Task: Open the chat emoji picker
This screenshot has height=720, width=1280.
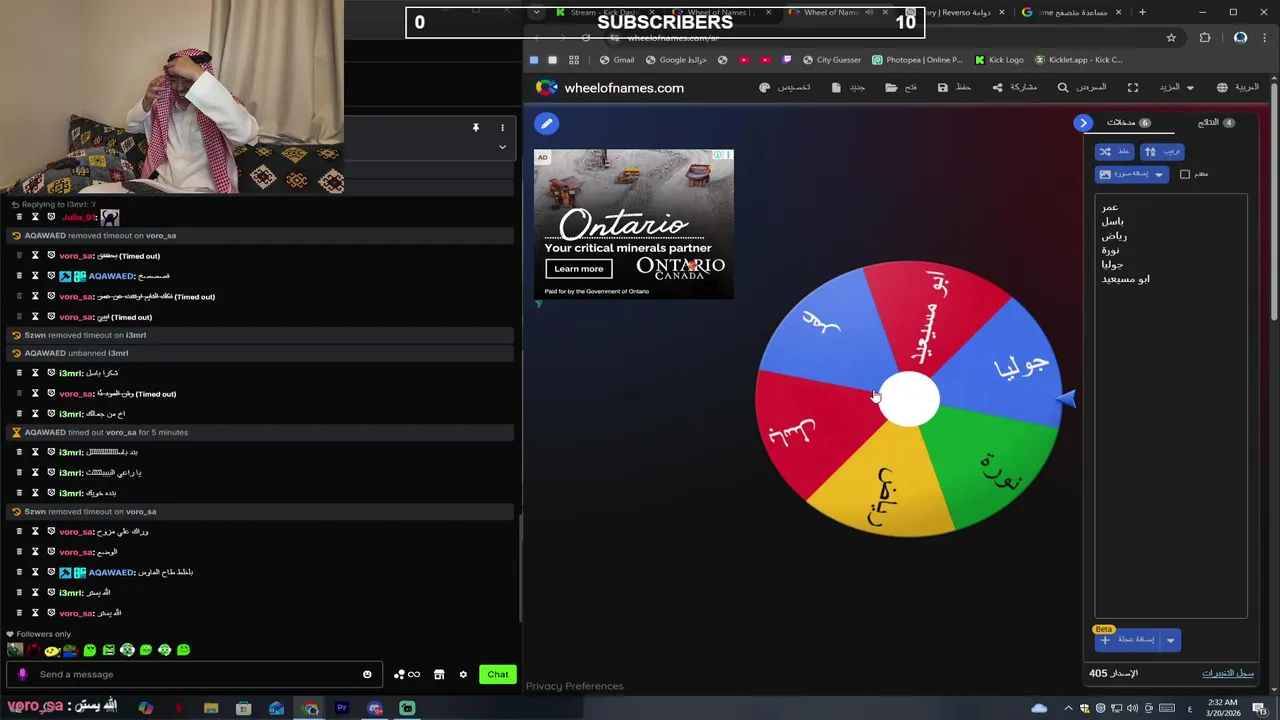Action: (x=367, y=674)
